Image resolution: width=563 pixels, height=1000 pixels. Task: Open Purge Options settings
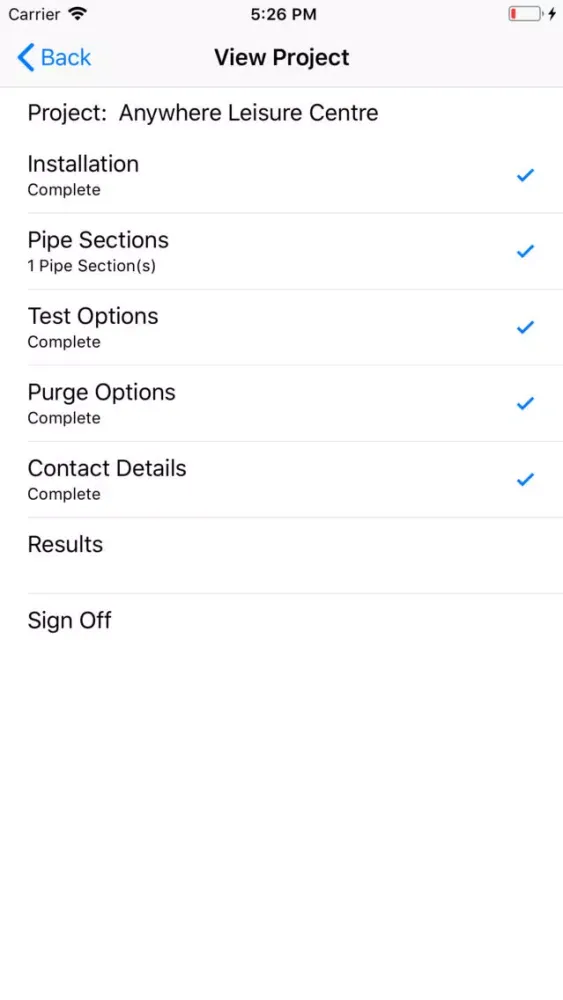click(281, 403)
